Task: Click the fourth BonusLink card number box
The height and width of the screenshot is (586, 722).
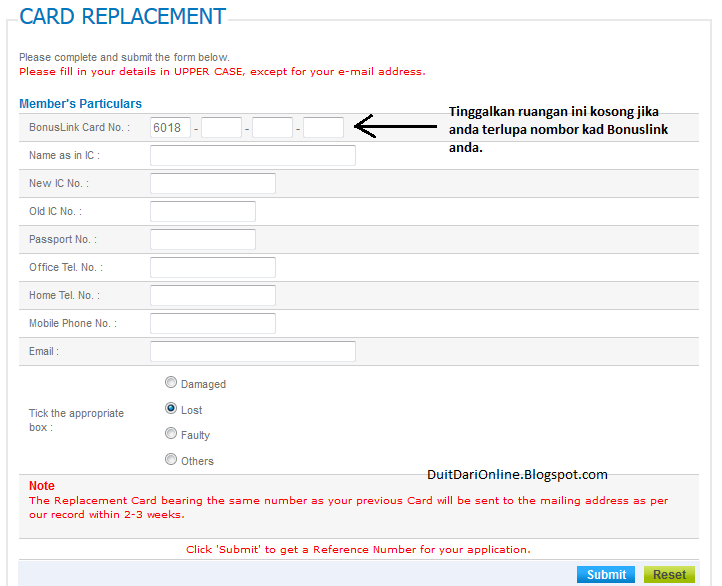Action: (324, 128)
